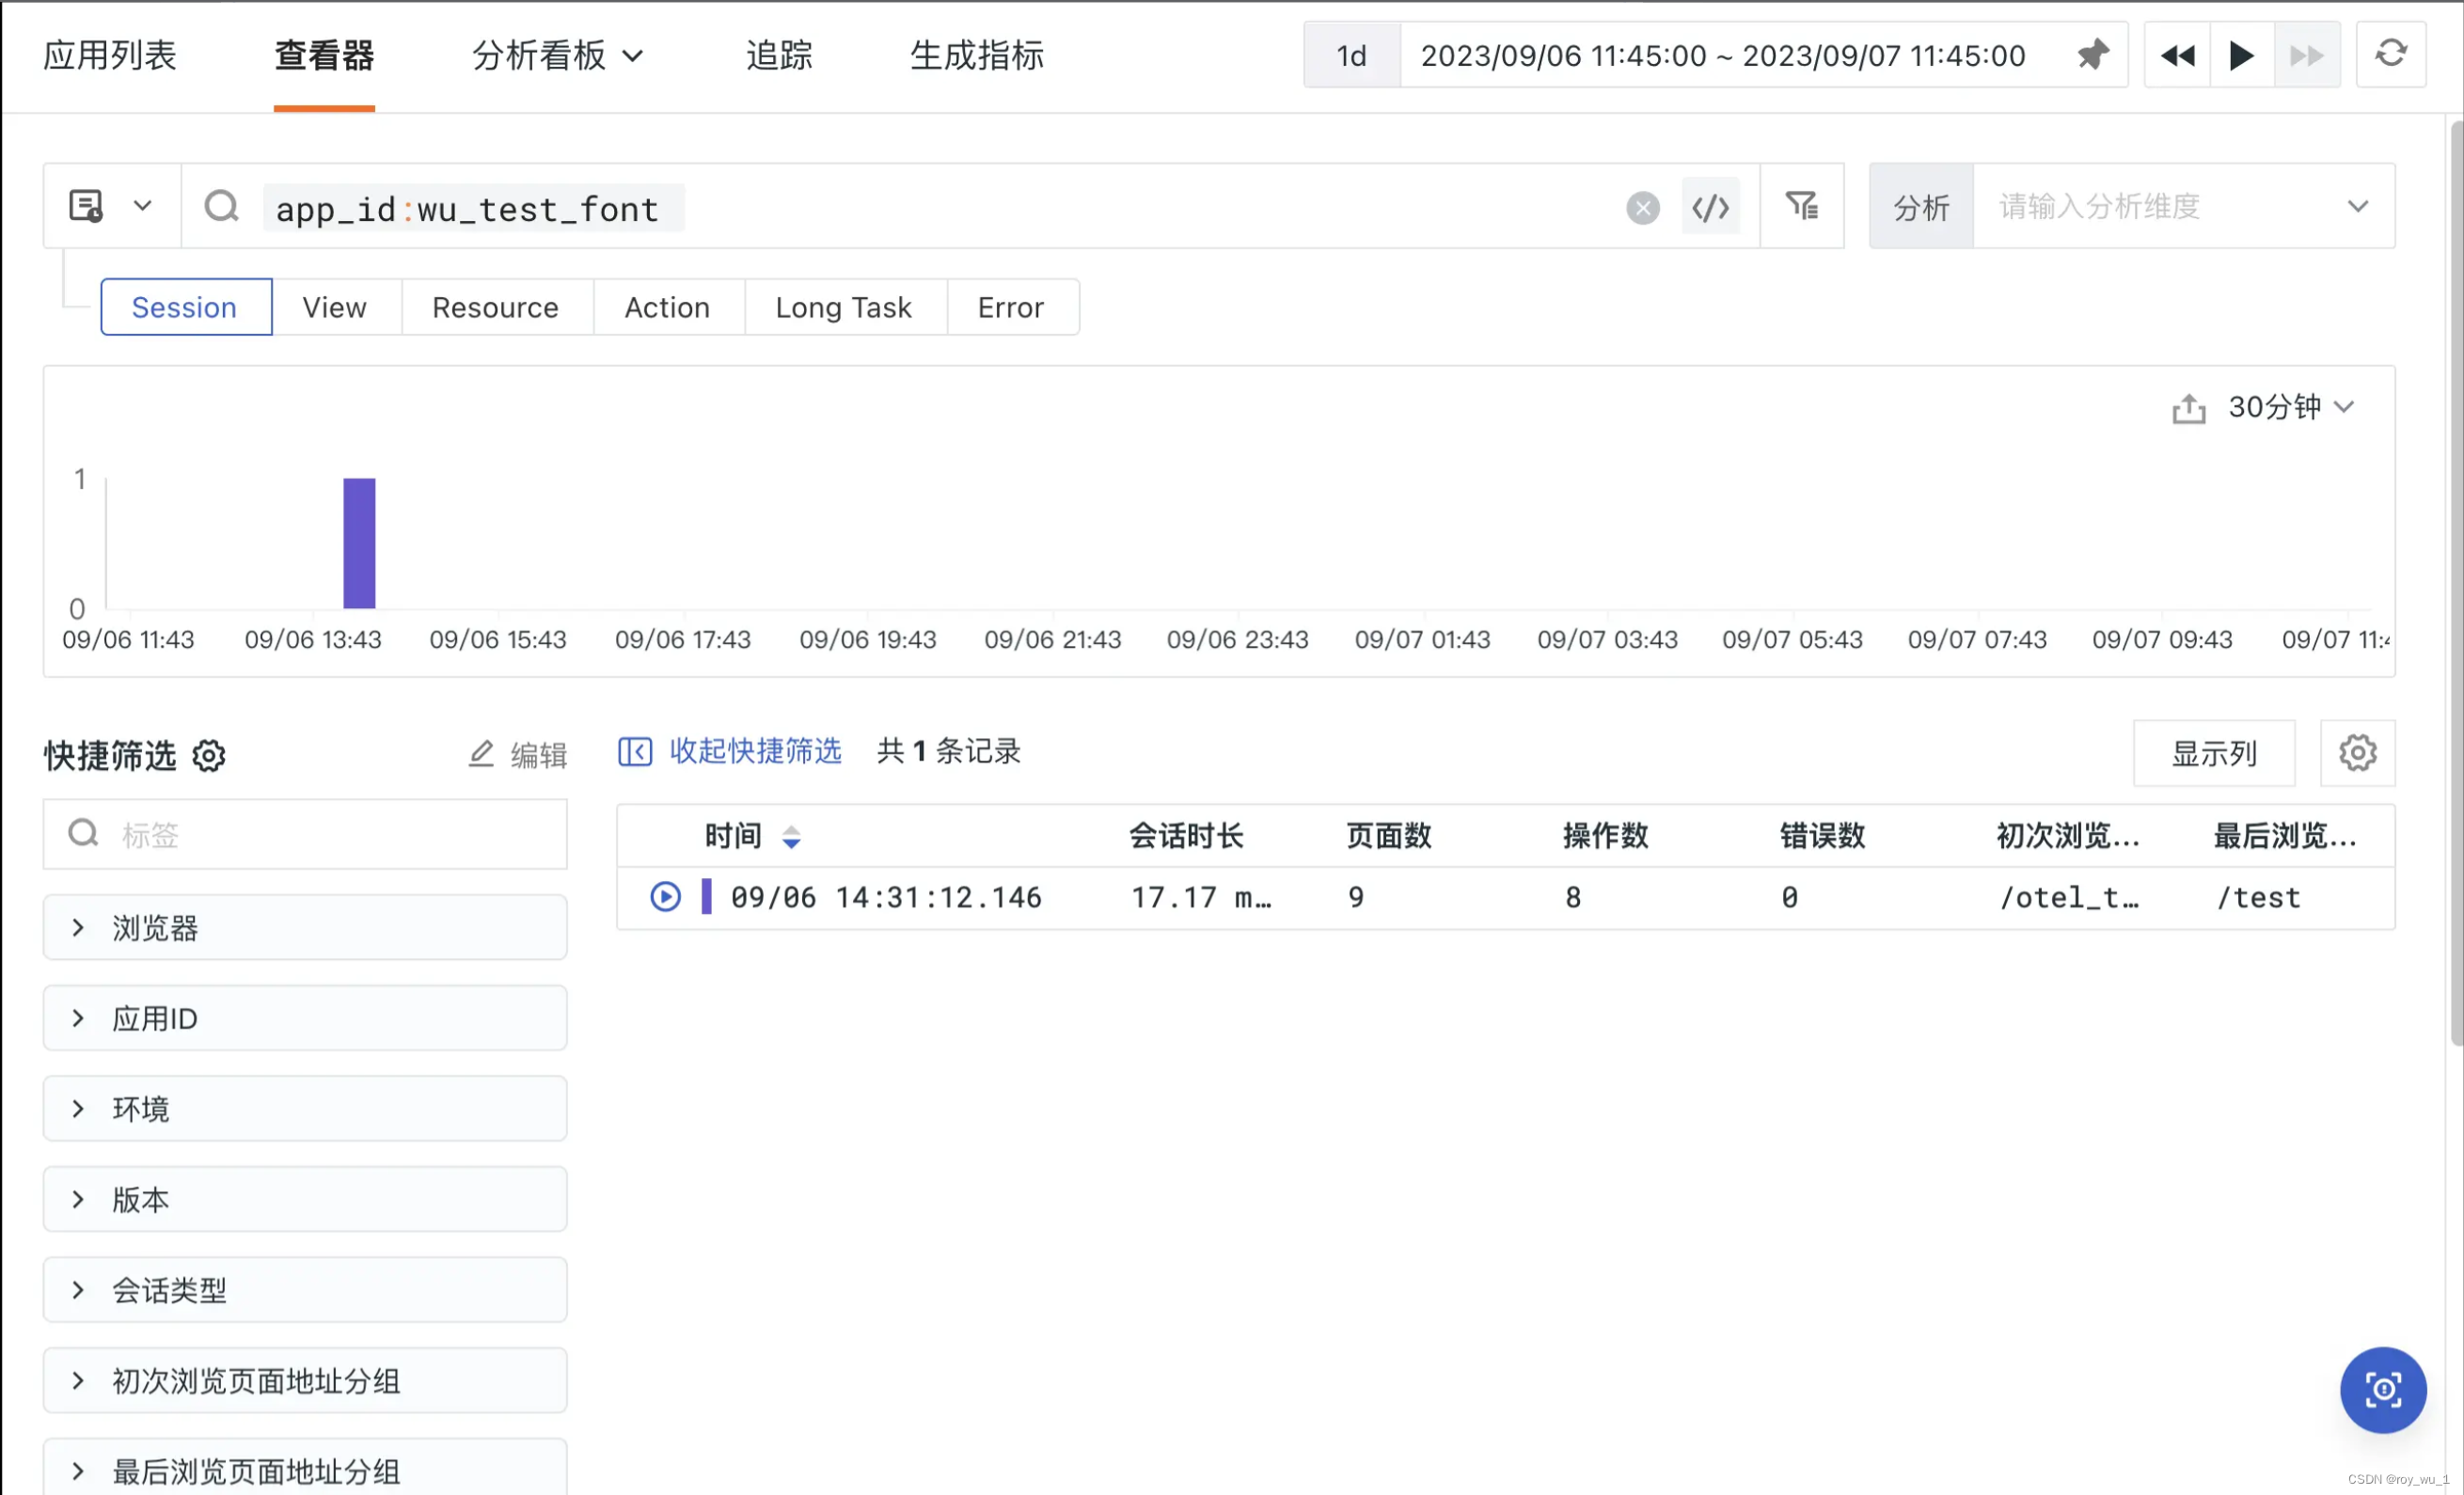Collapse the quick filter panel via 收起快捷筛选
The width and height of the screenshot is (2464, 1495).
(755, 751)
